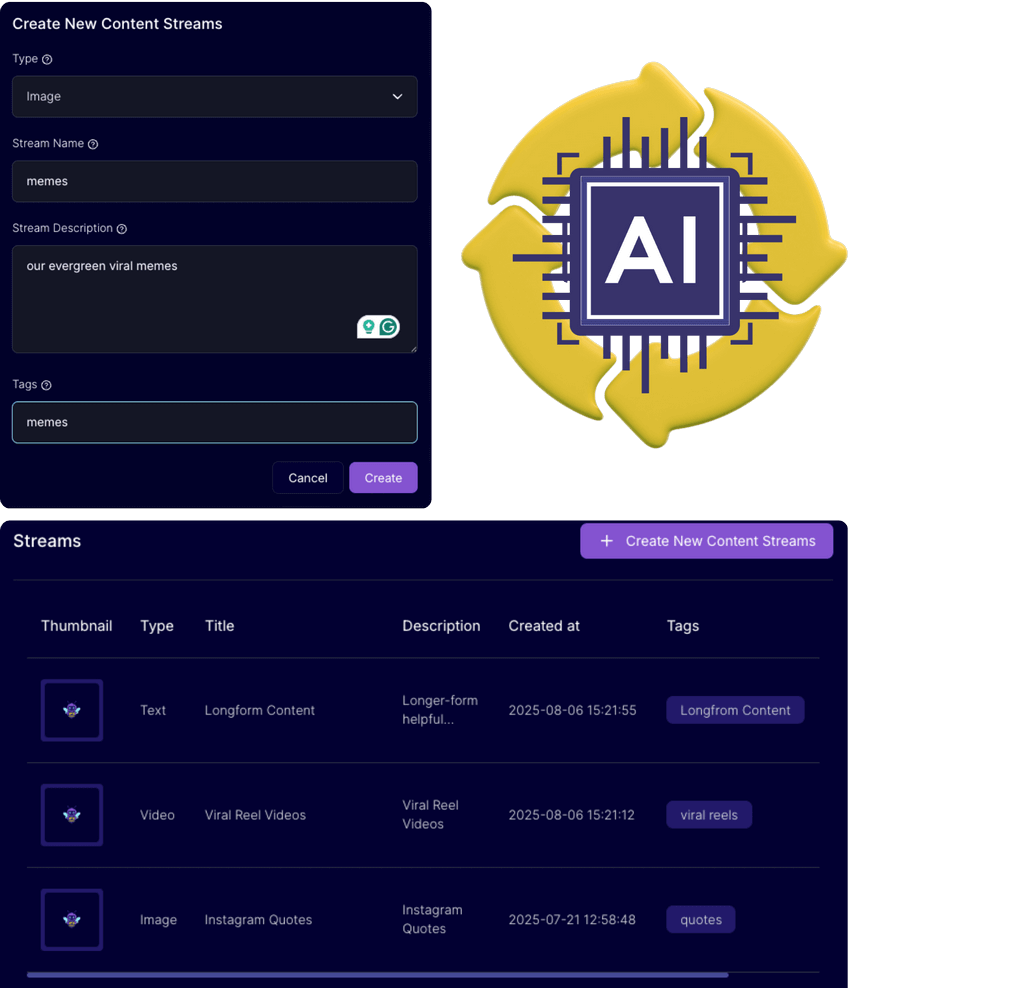Click the chevron arrow in Type field
This screenshot has height=988, width=1024.
click(x=397, y=97)
